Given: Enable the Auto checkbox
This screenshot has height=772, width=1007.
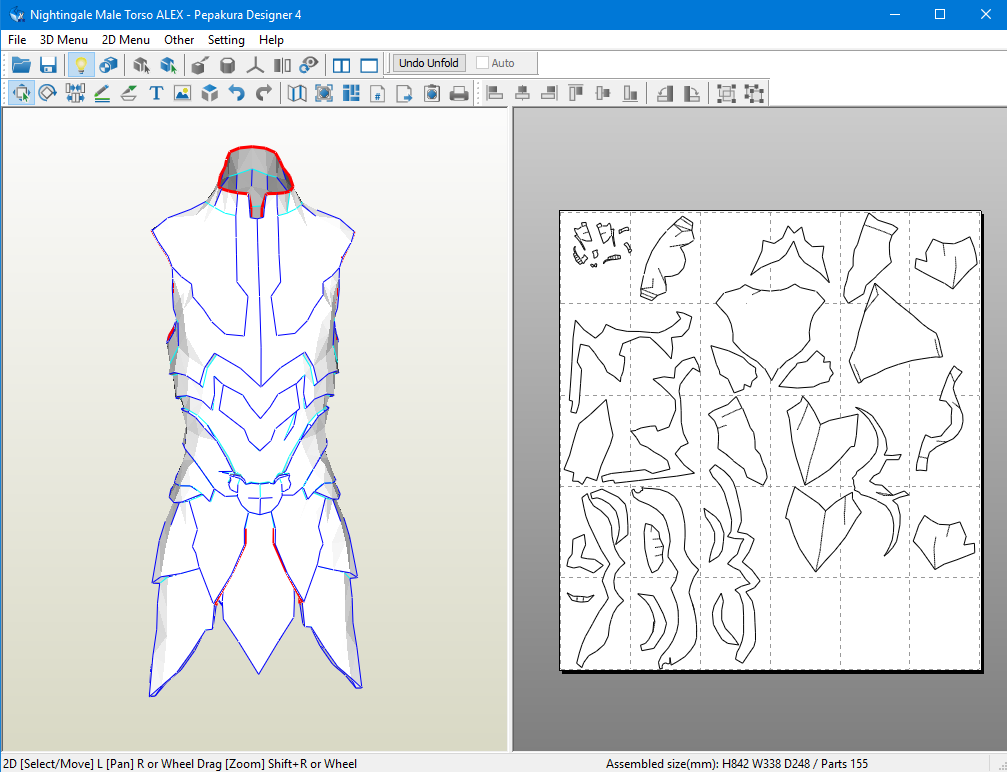Looking at the screenshot, I should 484,63.
